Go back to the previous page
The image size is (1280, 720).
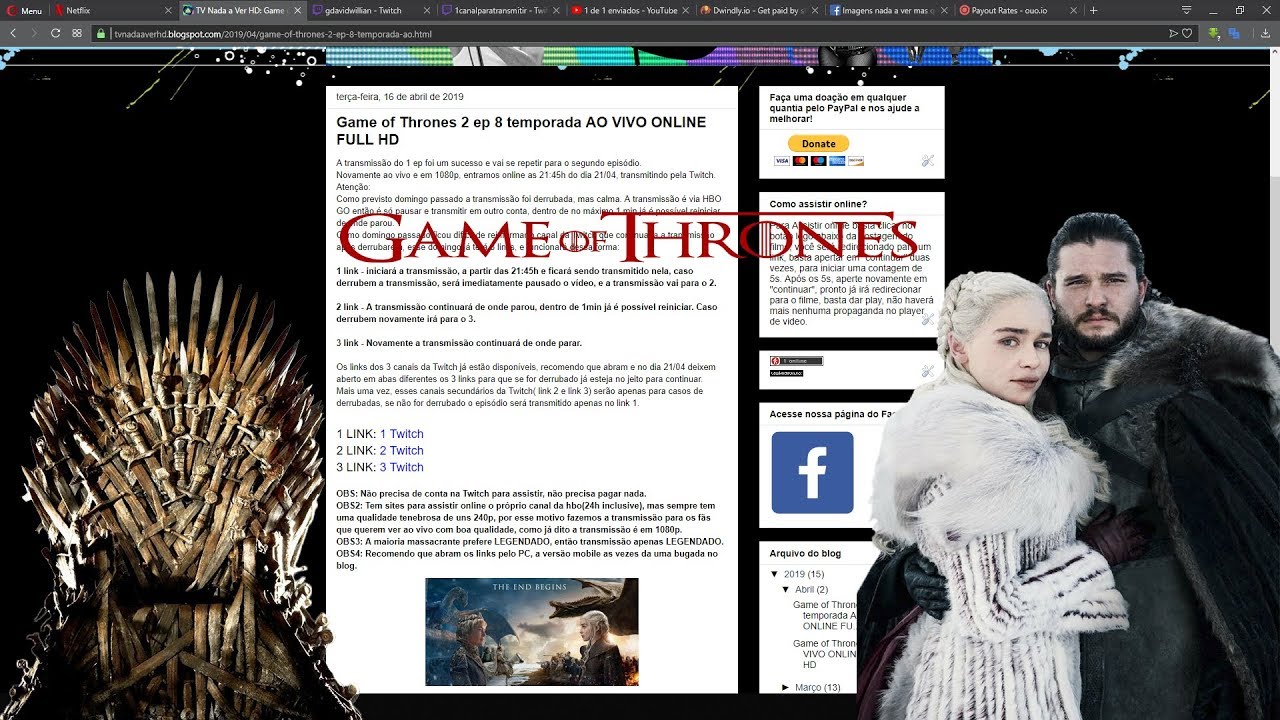pos(13,33)
